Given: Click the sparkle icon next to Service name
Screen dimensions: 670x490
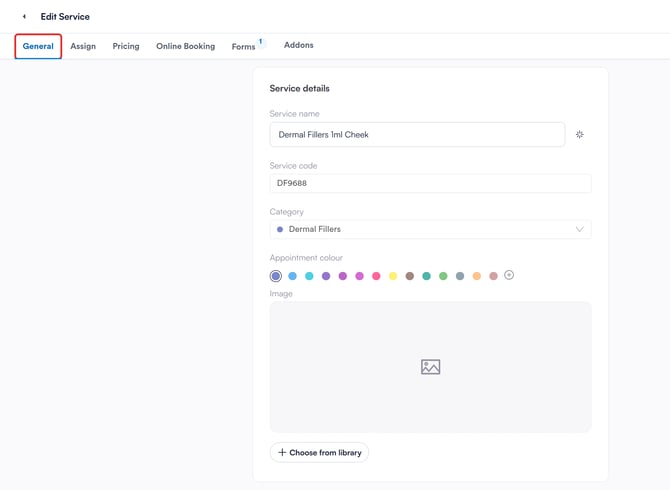Looking at the screenshot, I should click(579, 135).
